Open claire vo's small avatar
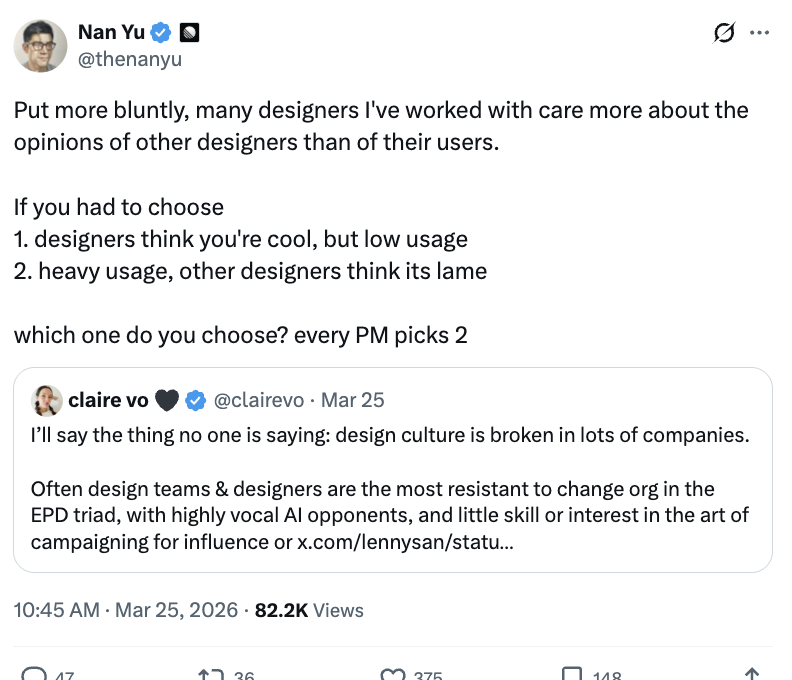 point(45,400)
